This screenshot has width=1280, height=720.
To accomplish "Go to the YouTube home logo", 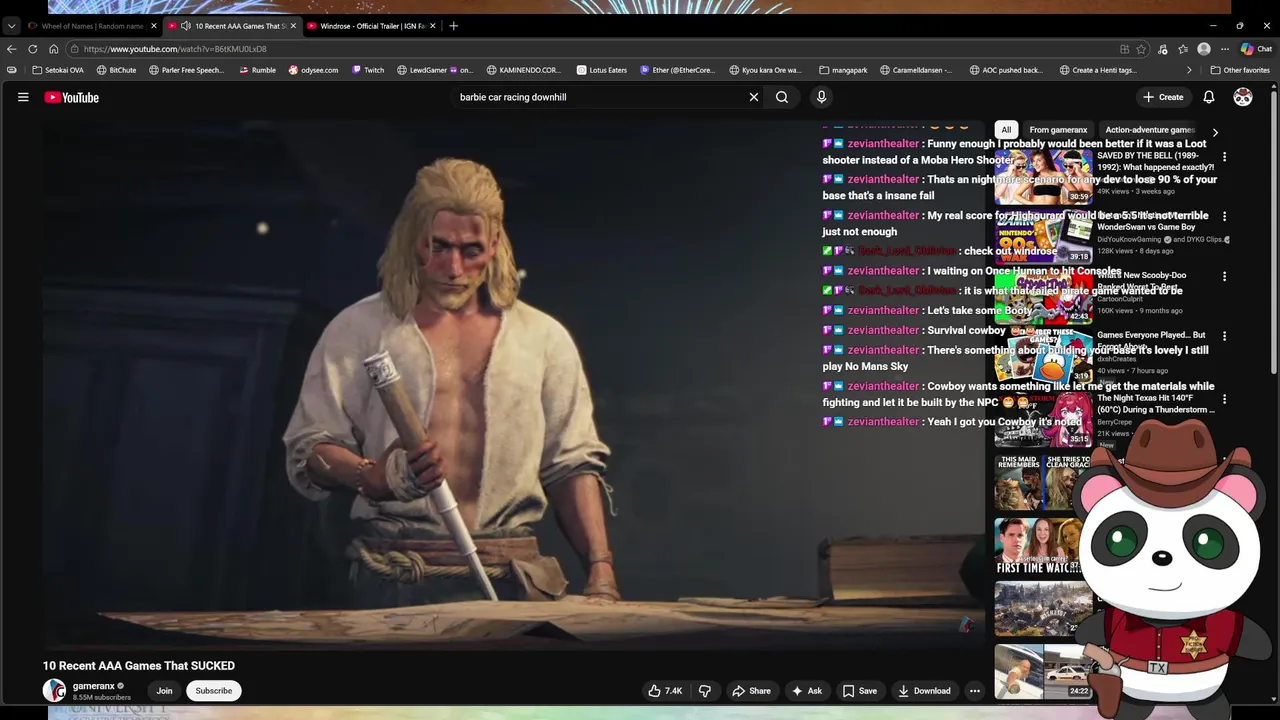I will (71, 97).
